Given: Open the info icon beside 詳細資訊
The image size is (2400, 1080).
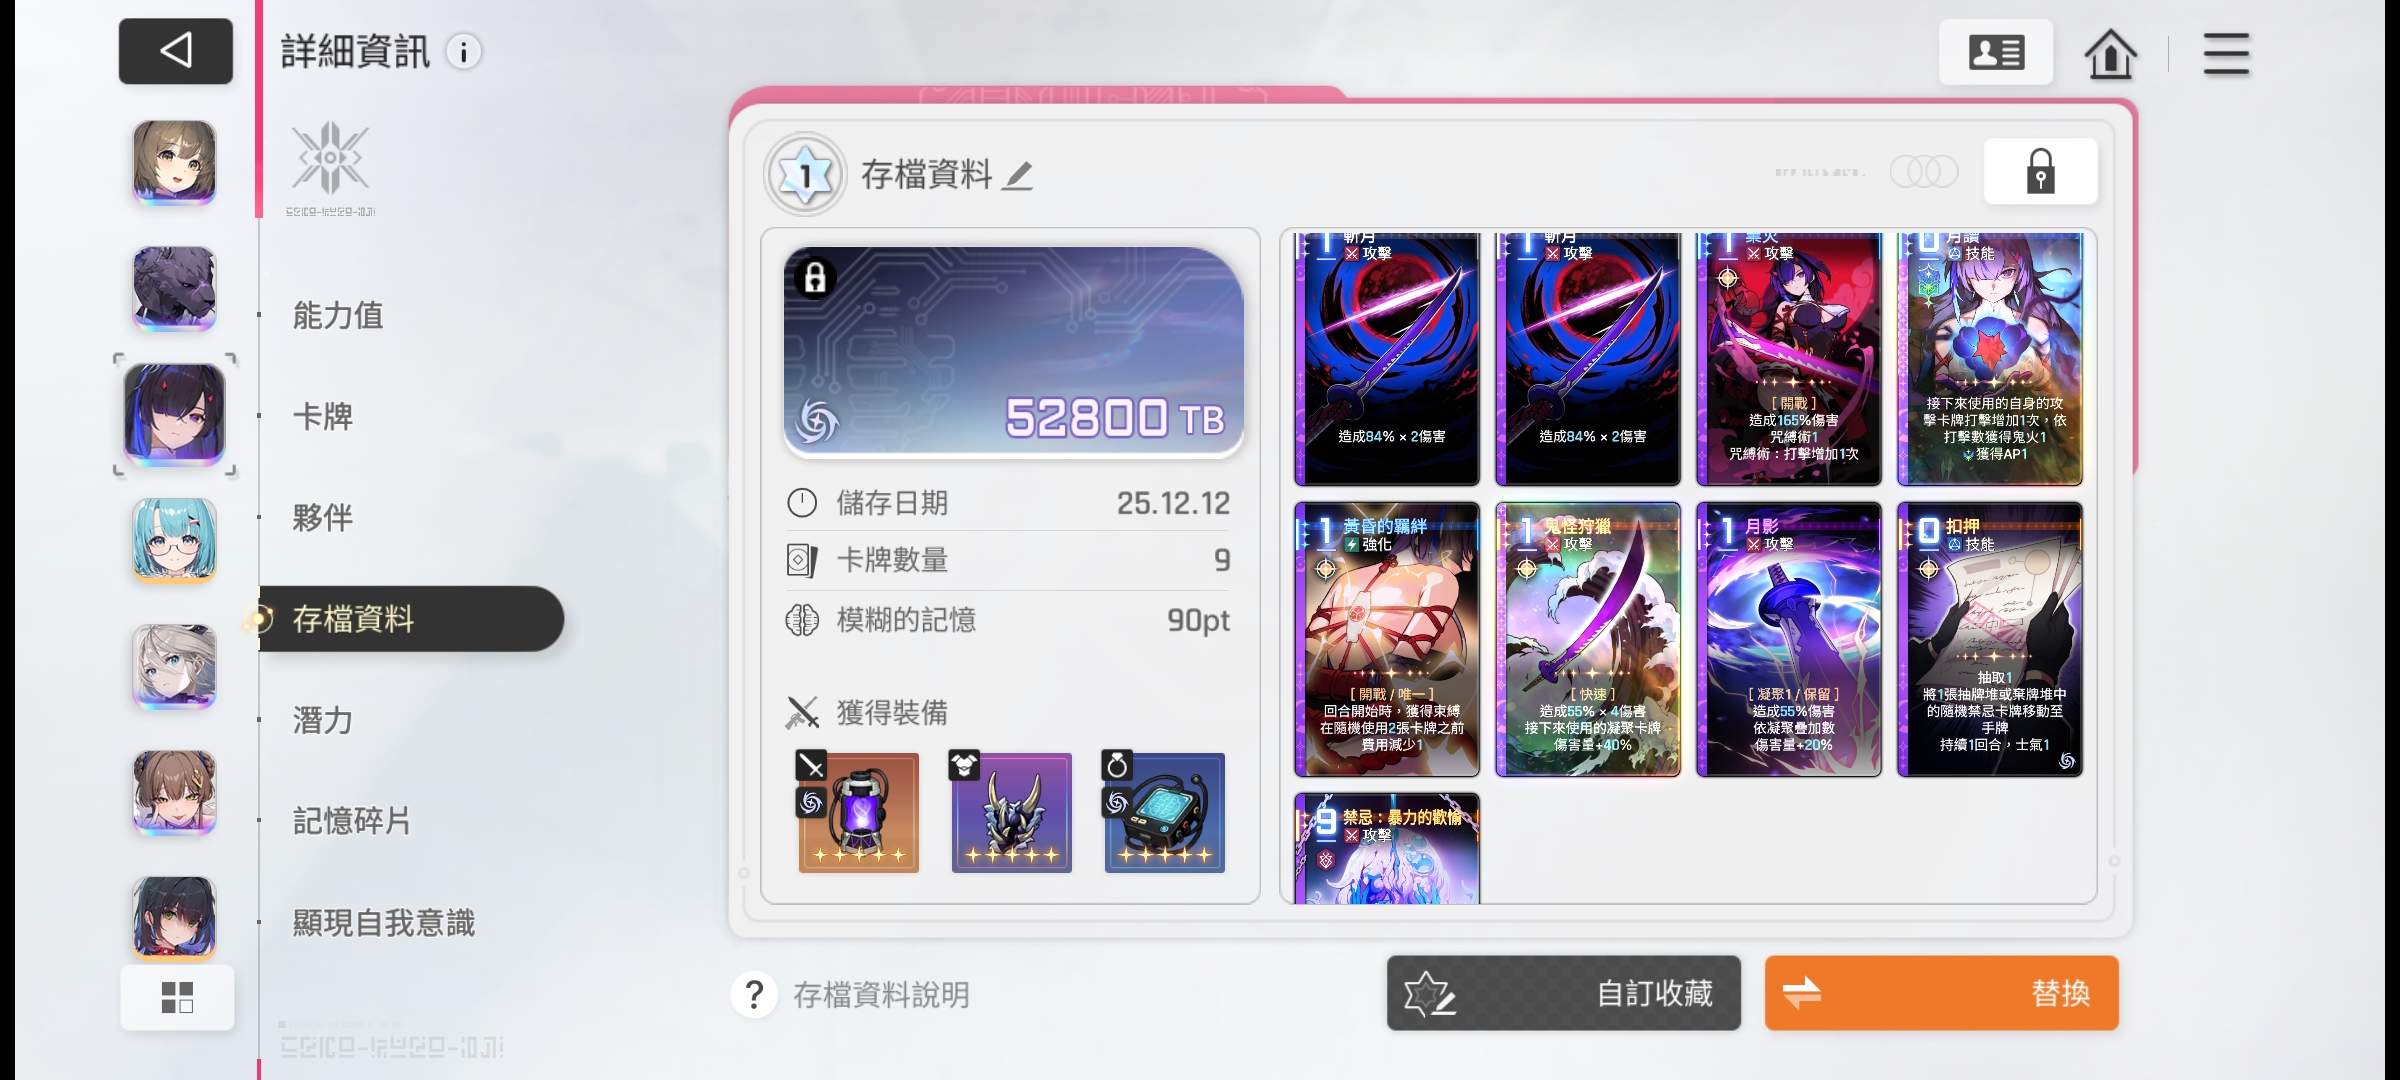Looking at the screenshot, I should click(463, 52).
